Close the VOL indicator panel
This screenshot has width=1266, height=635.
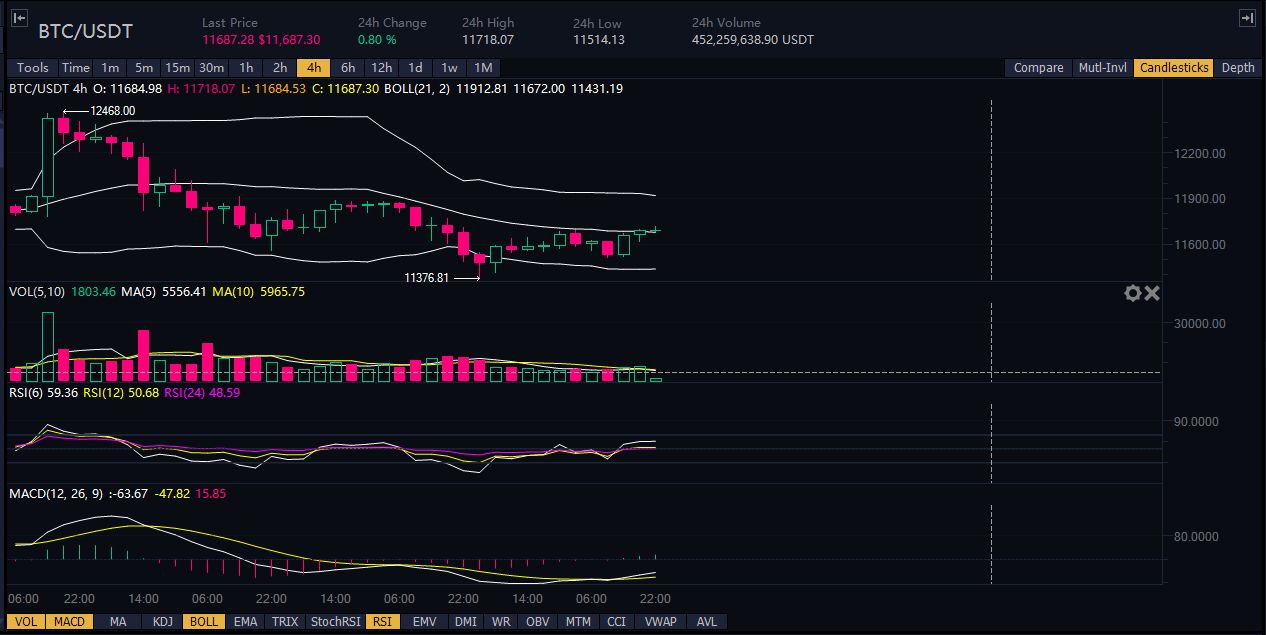1151,293
